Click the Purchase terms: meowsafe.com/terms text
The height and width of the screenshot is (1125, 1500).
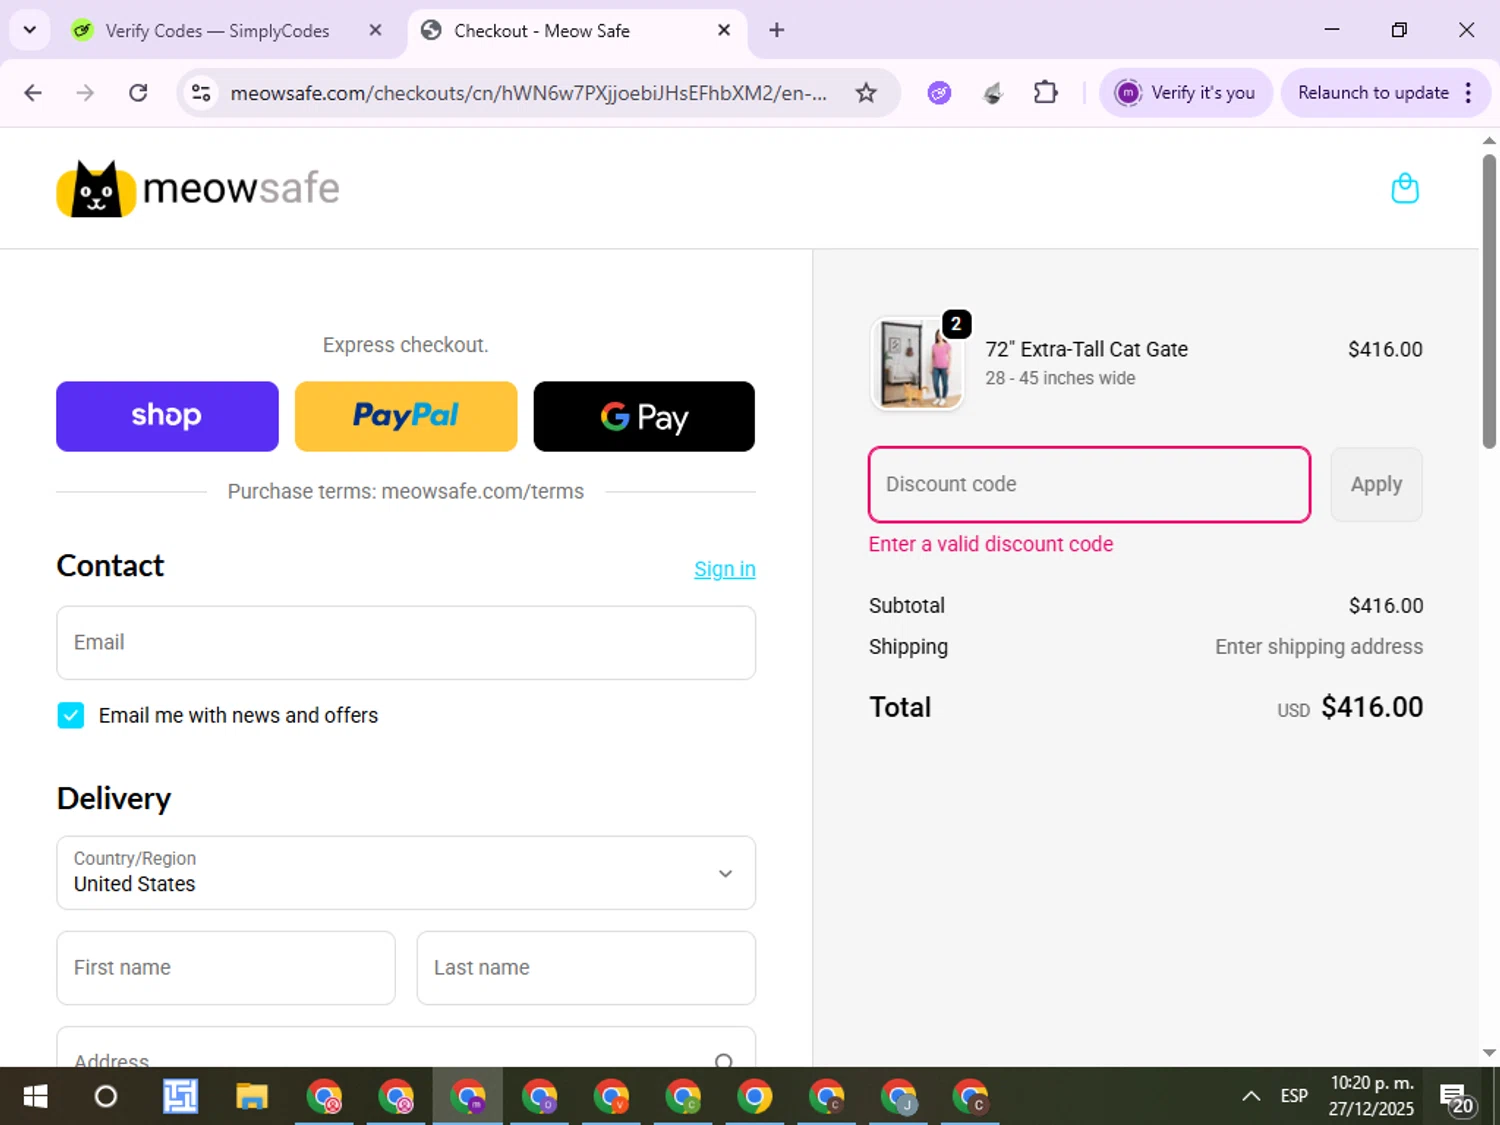click(x=406, y=491)
